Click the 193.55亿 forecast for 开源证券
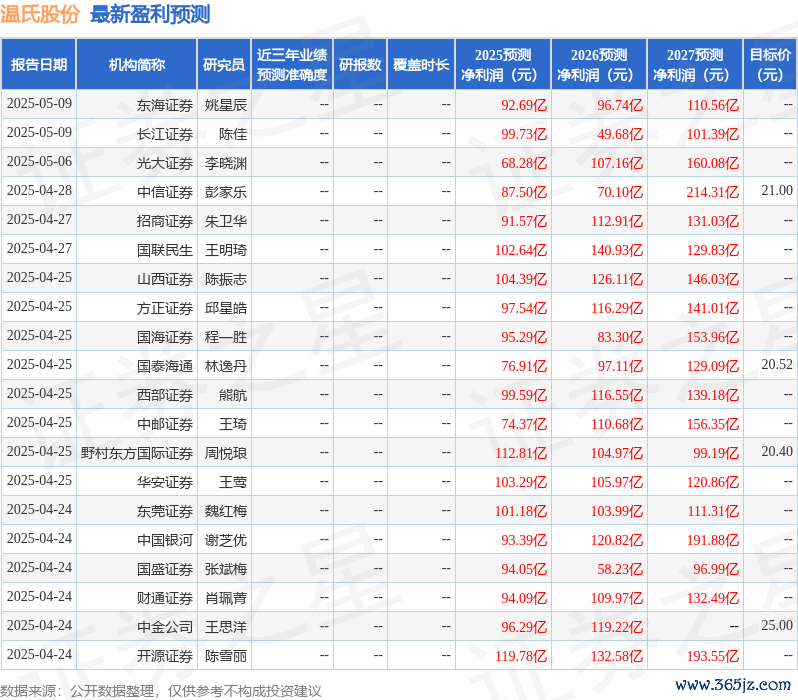798x700 pixels. (712, 656)
